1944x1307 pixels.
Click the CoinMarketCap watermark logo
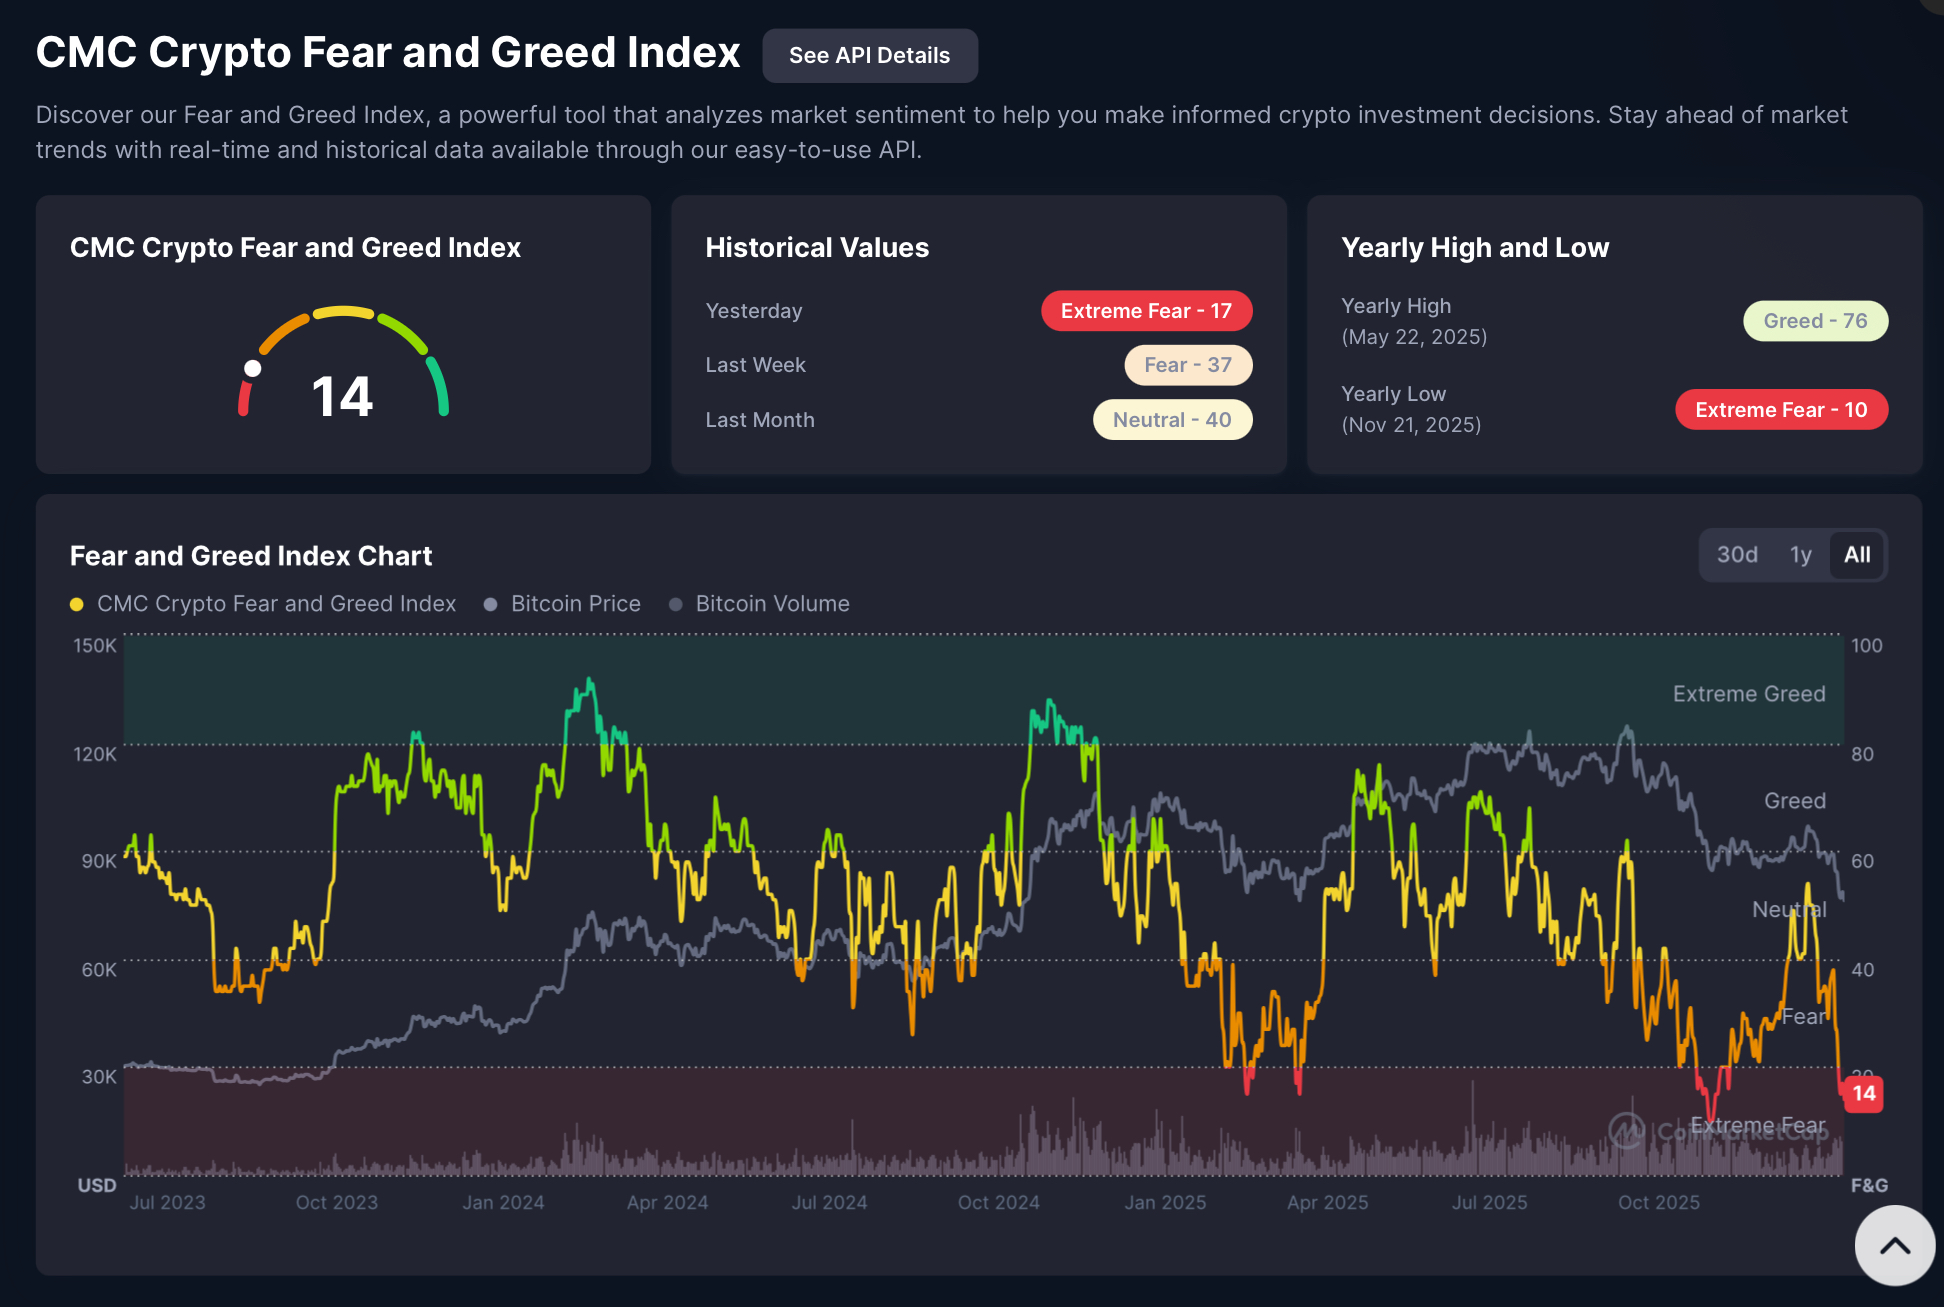[1627, 1130]
